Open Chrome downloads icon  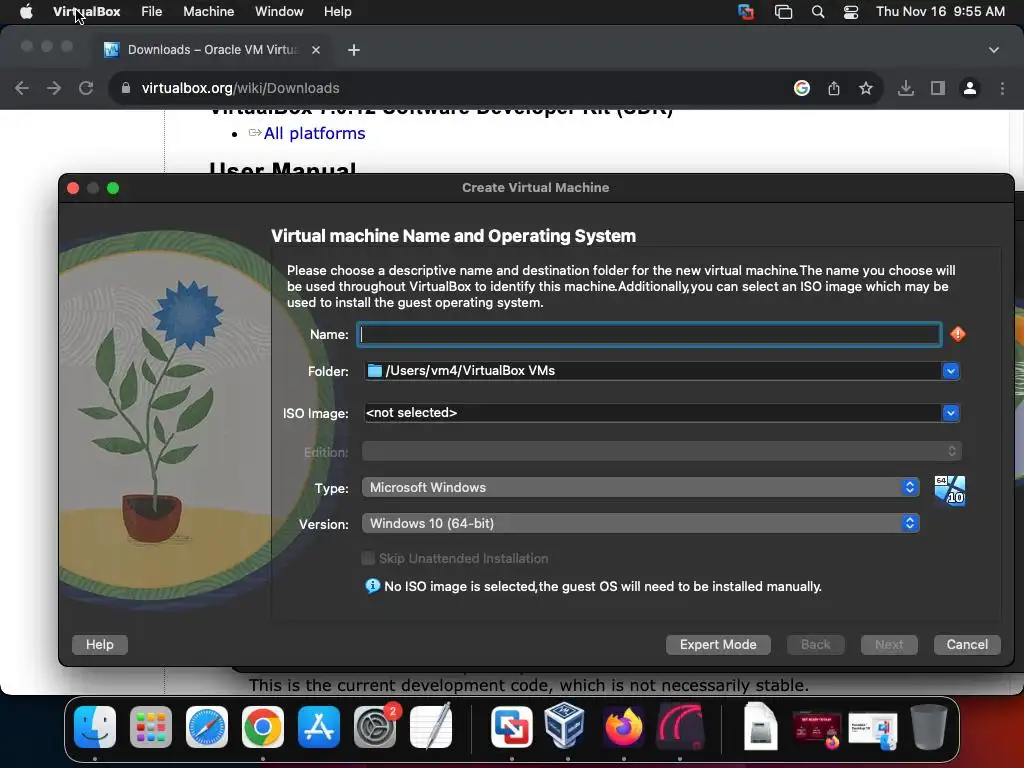pyautogui.click(x=906, y=88)
